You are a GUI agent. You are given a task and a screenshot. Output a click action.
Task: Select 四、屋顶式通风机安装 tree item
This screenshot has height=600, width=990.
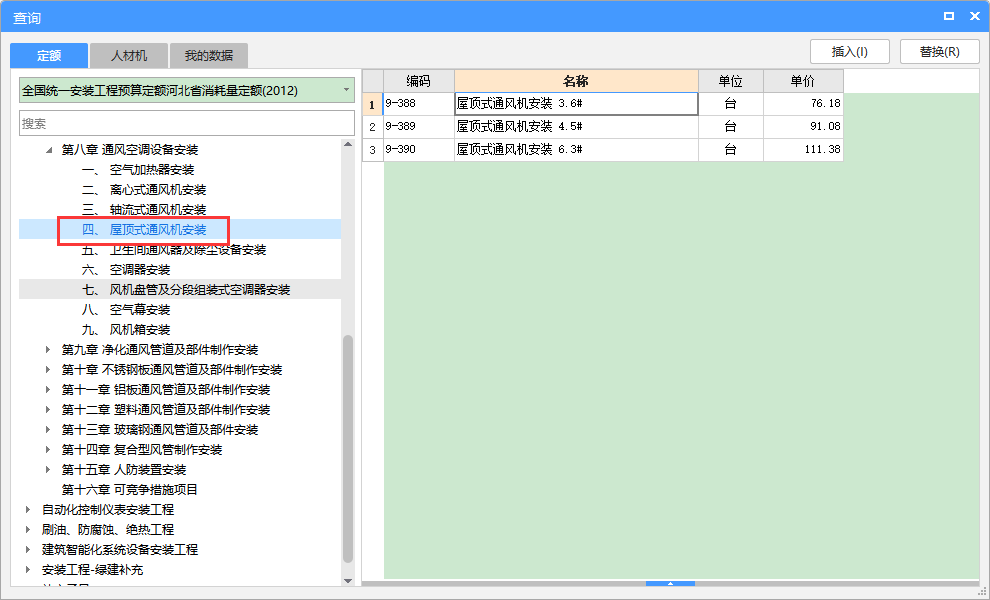[x=144, y=230]
